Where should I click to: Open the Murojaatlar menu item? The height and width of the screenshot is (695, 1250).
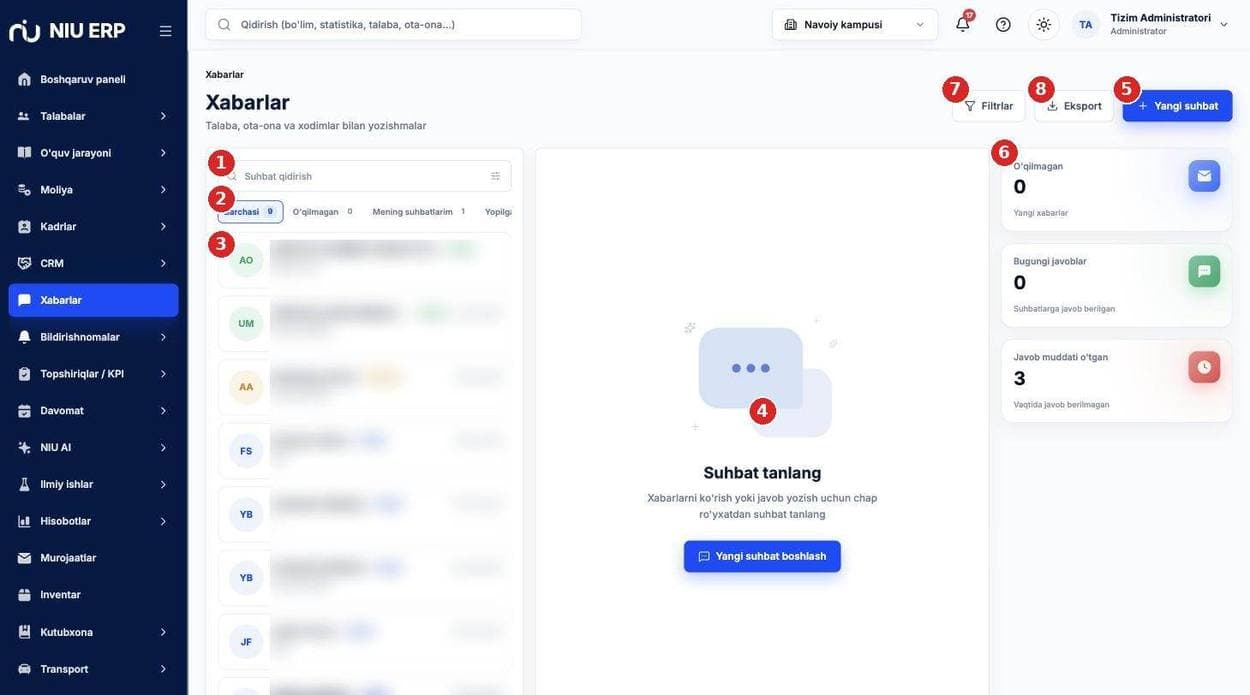[93, 558]
